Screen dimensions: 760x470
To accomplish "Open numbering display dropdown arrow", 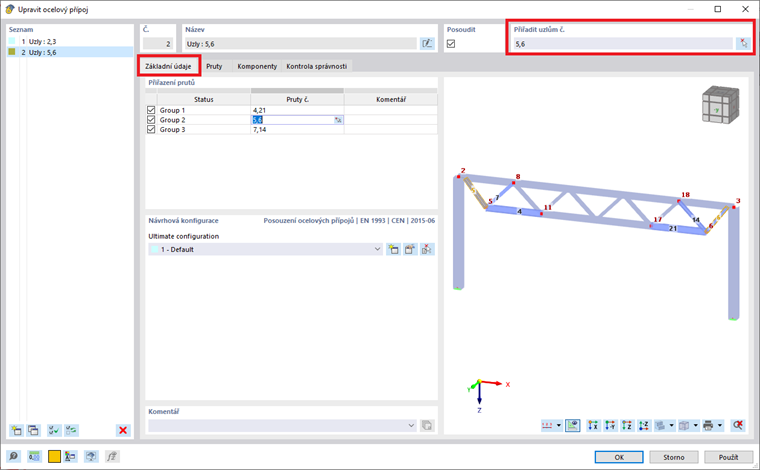I will (558, 425).
